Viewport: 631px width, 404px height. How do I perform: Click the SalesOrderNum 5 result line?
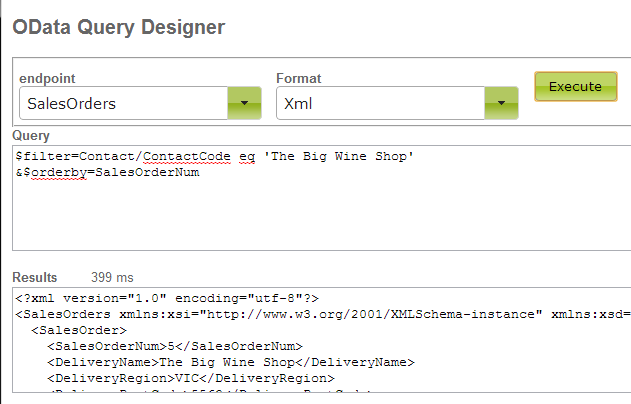tap(175, 346)
